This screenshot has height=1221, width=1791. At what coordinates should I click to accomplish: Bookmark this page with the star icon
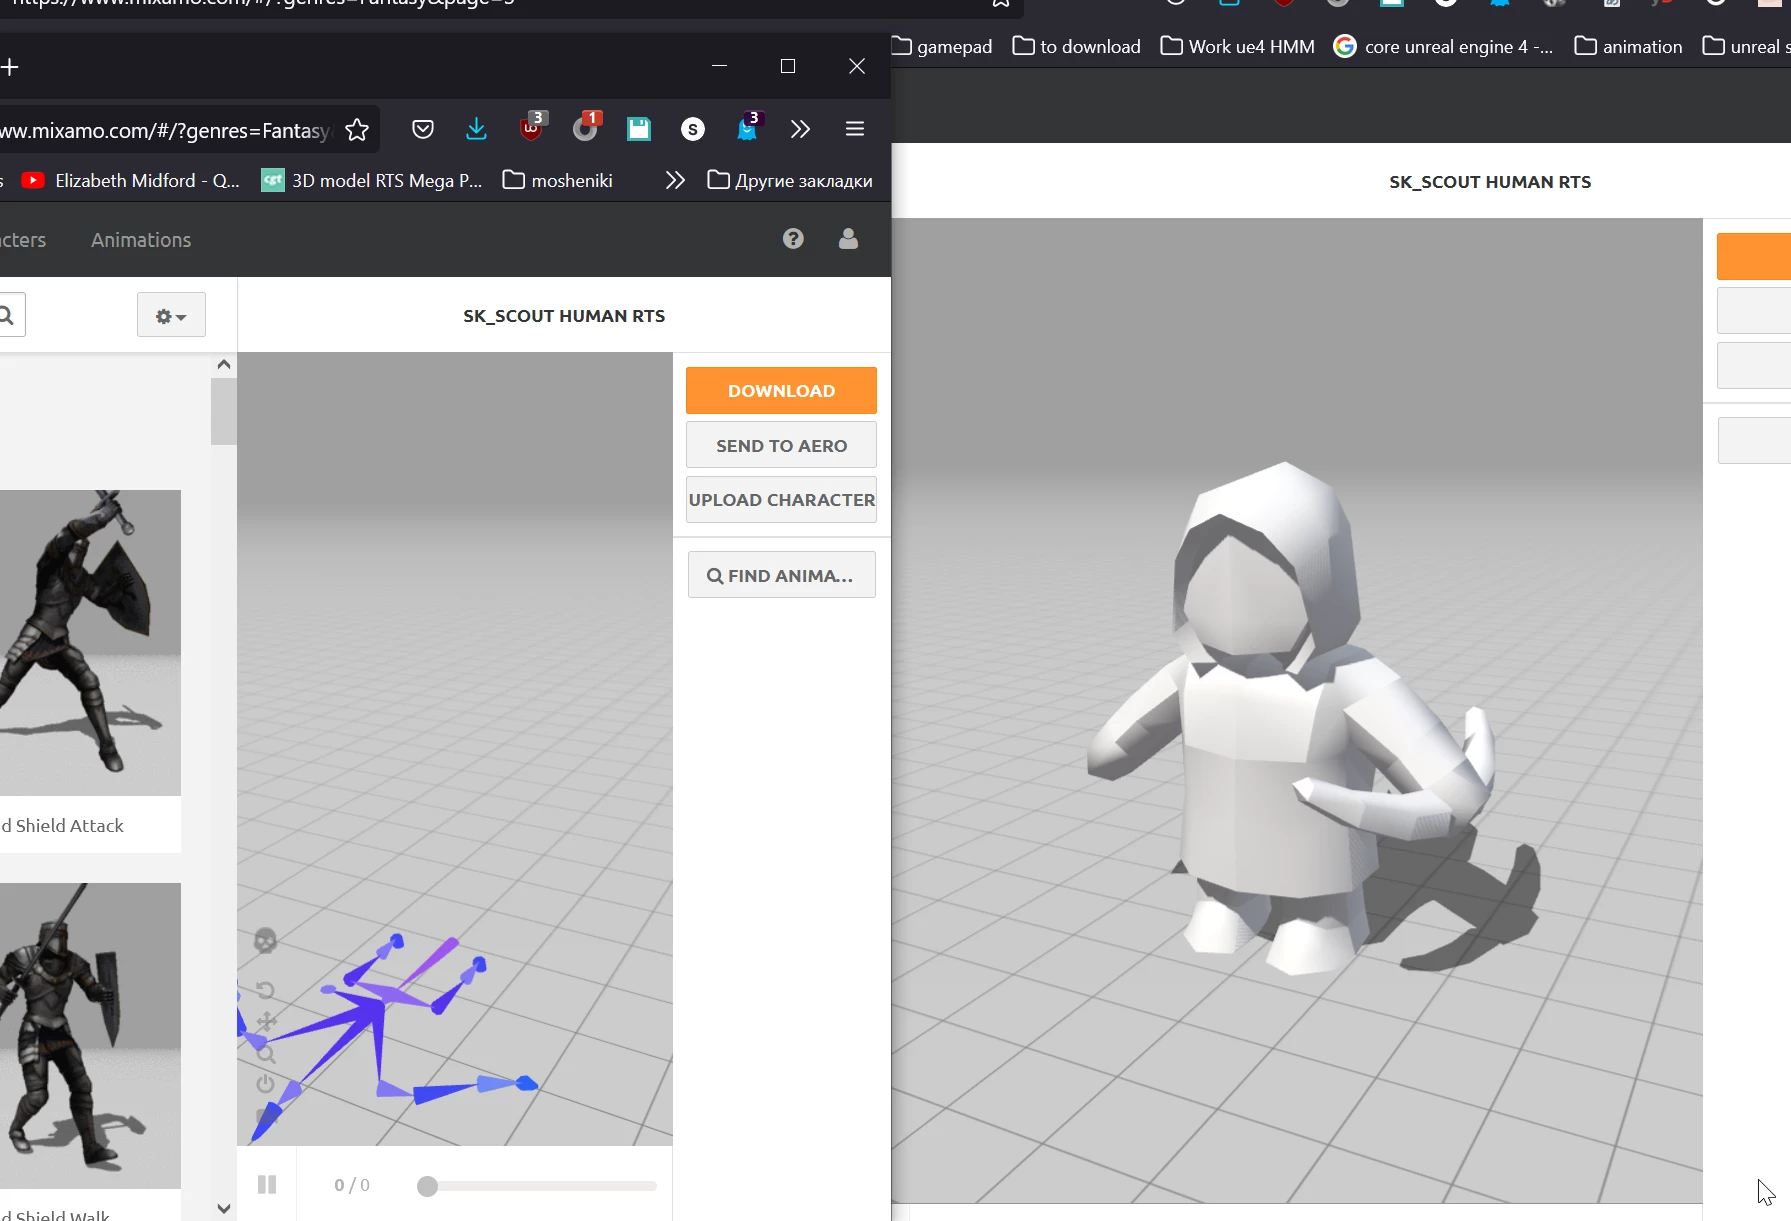(357, 130)
